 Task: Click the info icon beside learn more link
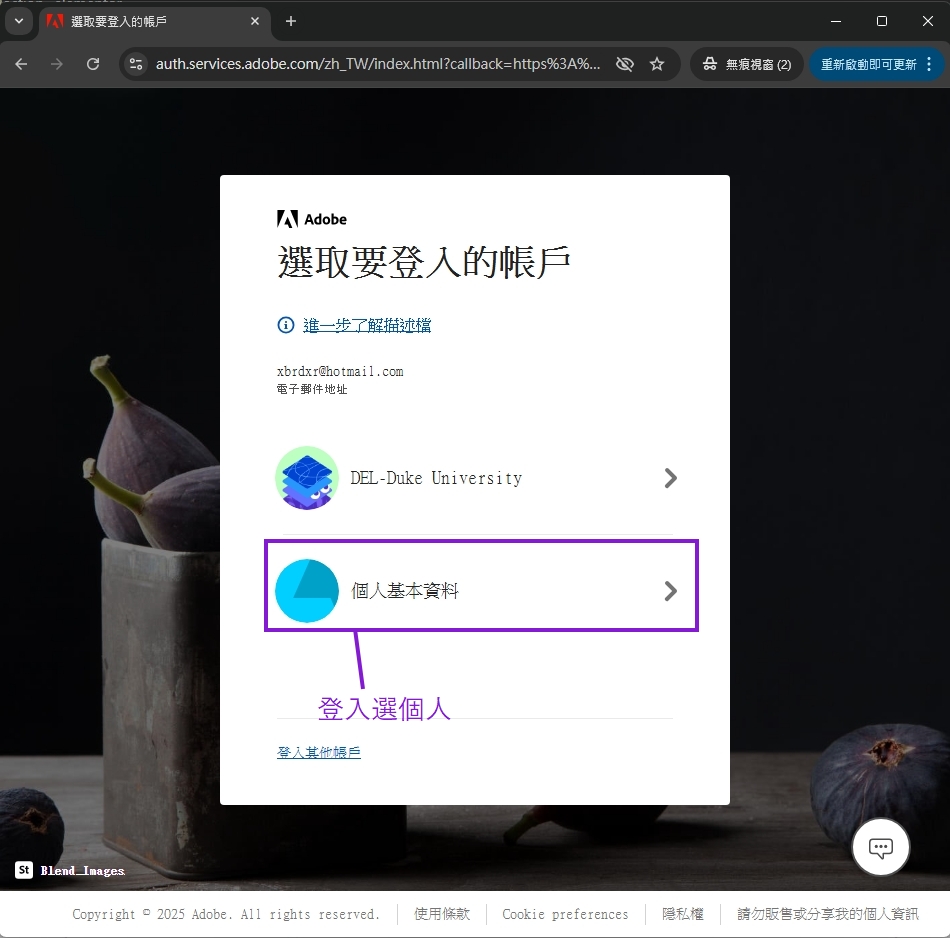tap(286, 325)
